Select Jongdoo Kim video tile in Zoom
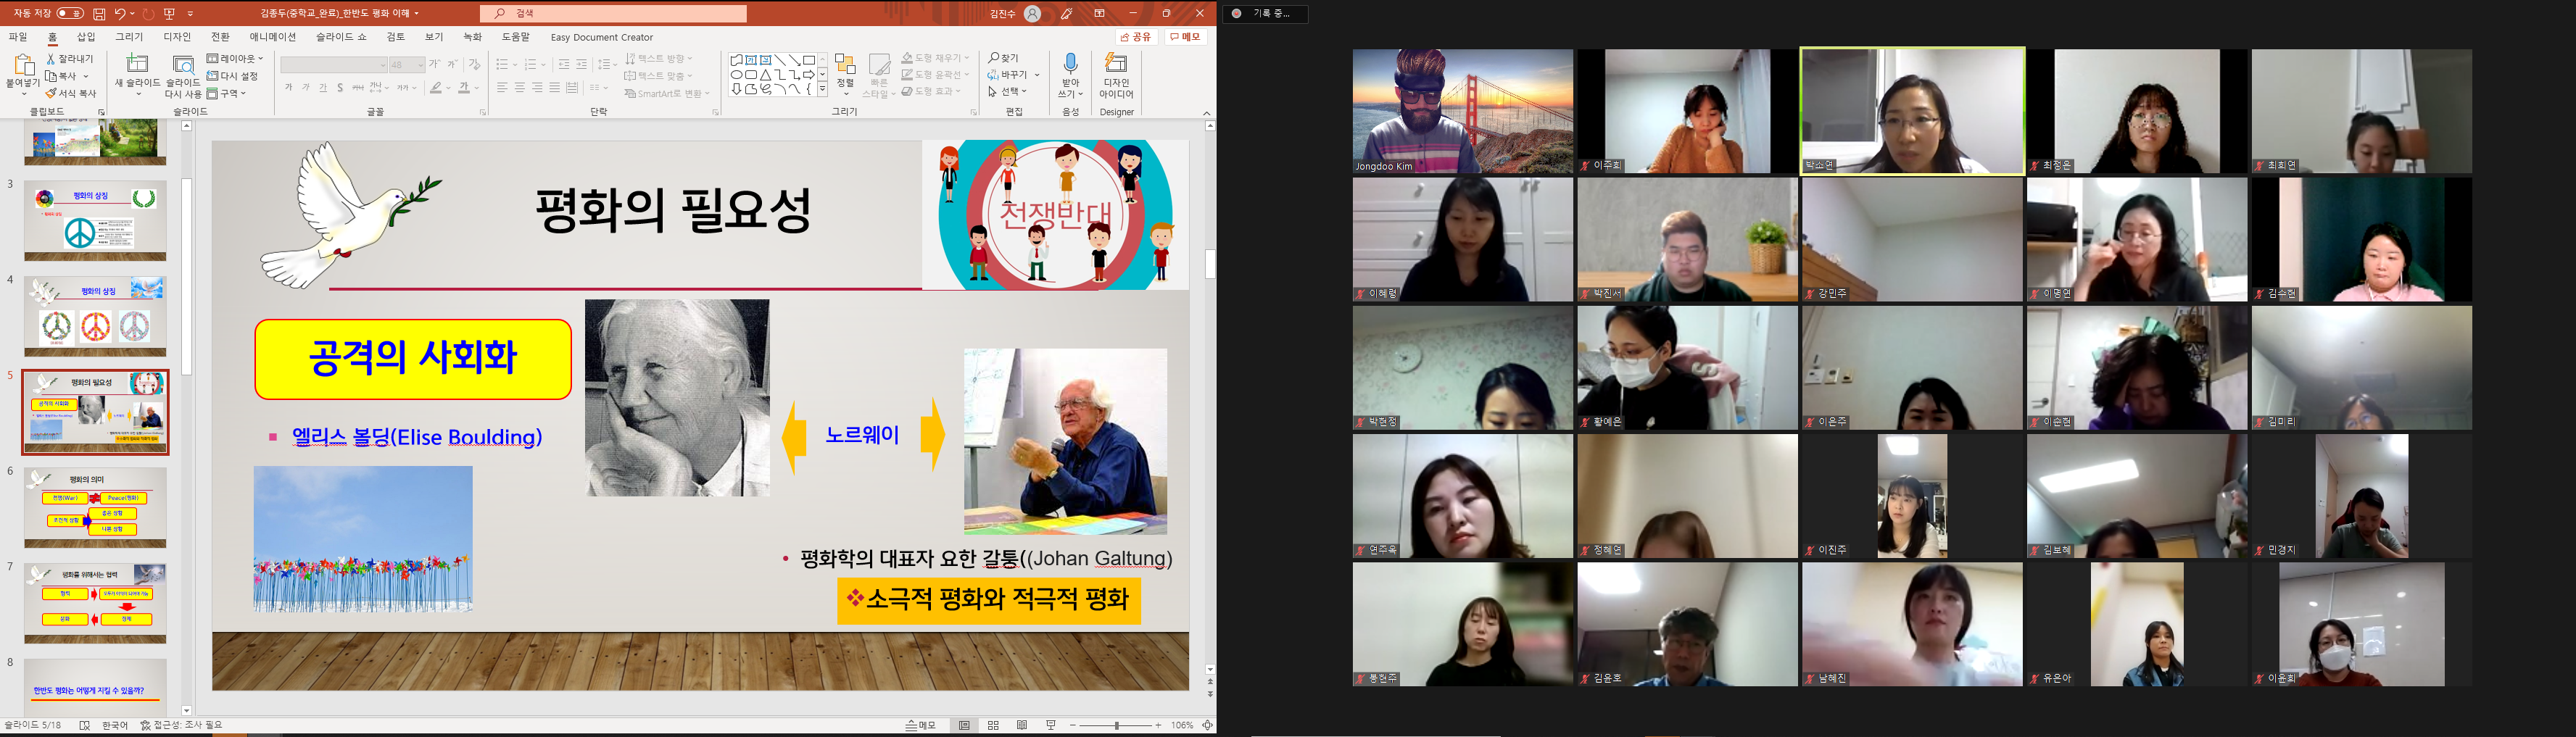Screen dimensions: 2576x737 1462,111
